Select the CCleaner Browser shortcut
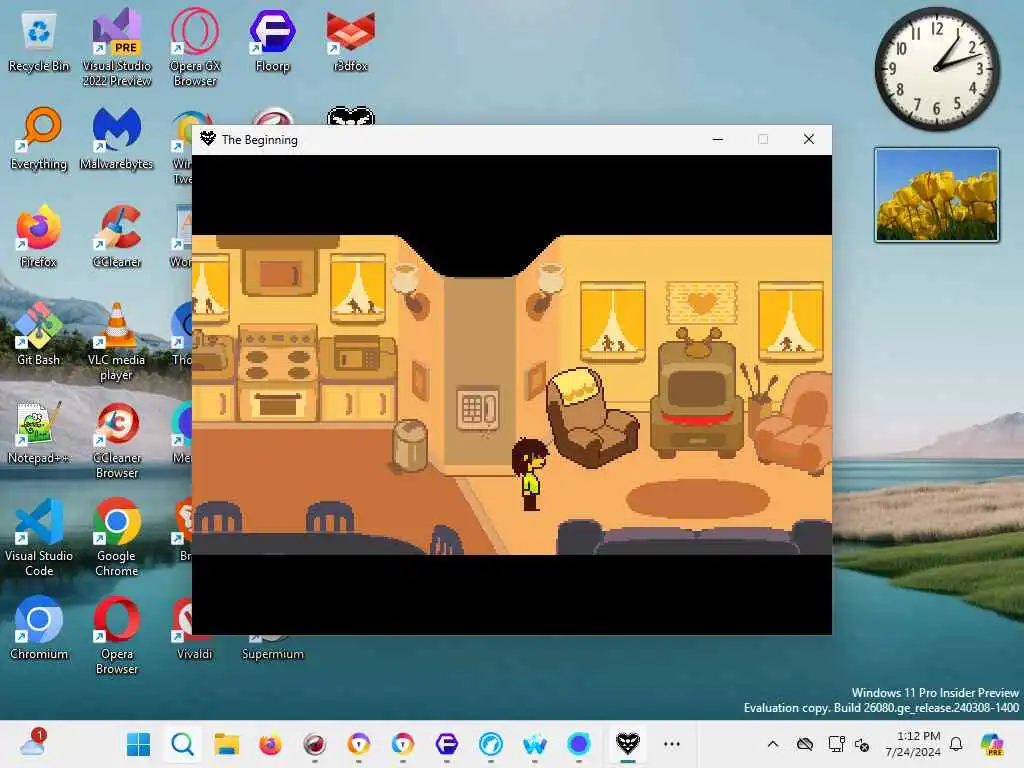This screenshot has height=768, width=1024. pos(116,440)
